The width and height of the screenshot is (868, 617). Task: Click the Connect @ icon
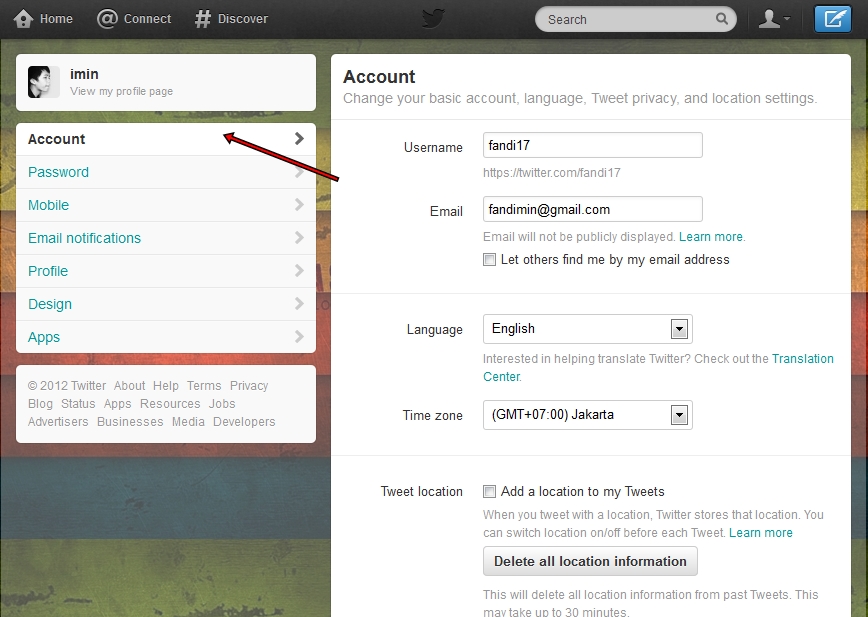tap(107, 19)
